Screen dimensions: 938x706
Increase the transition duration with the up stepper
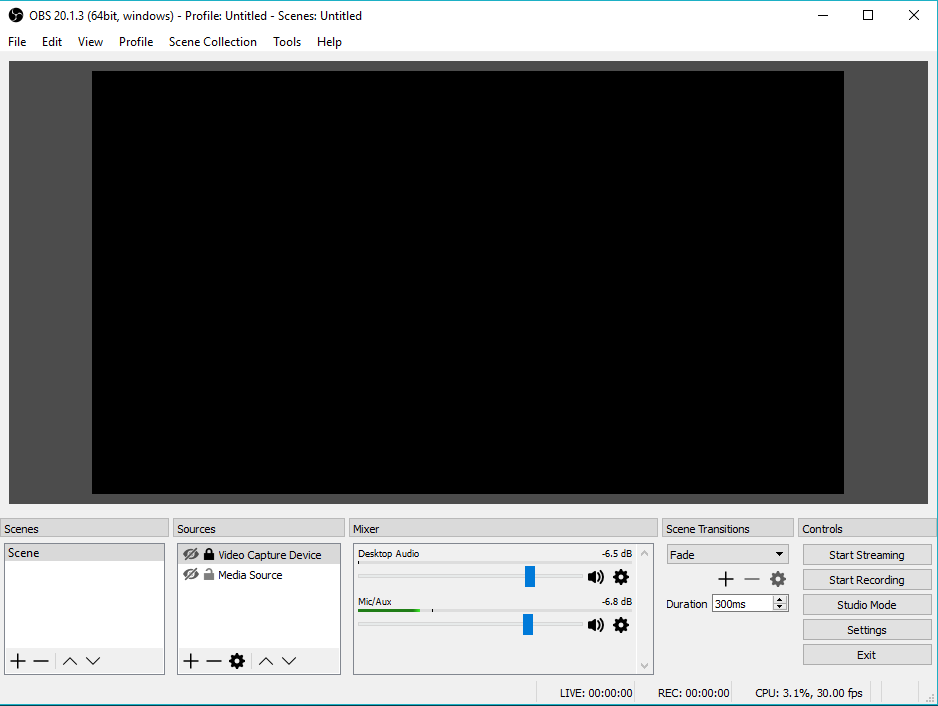click(779, 600)
